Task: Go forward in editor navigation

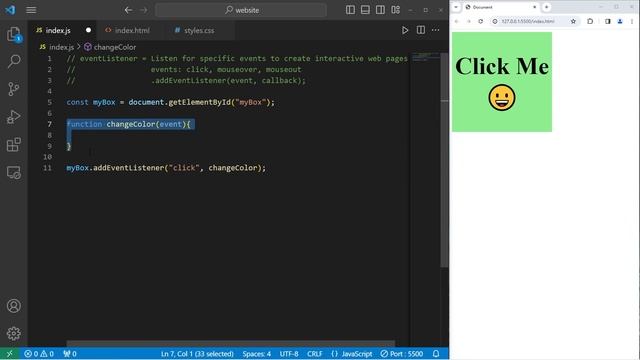Action: (x=144, y=10)
